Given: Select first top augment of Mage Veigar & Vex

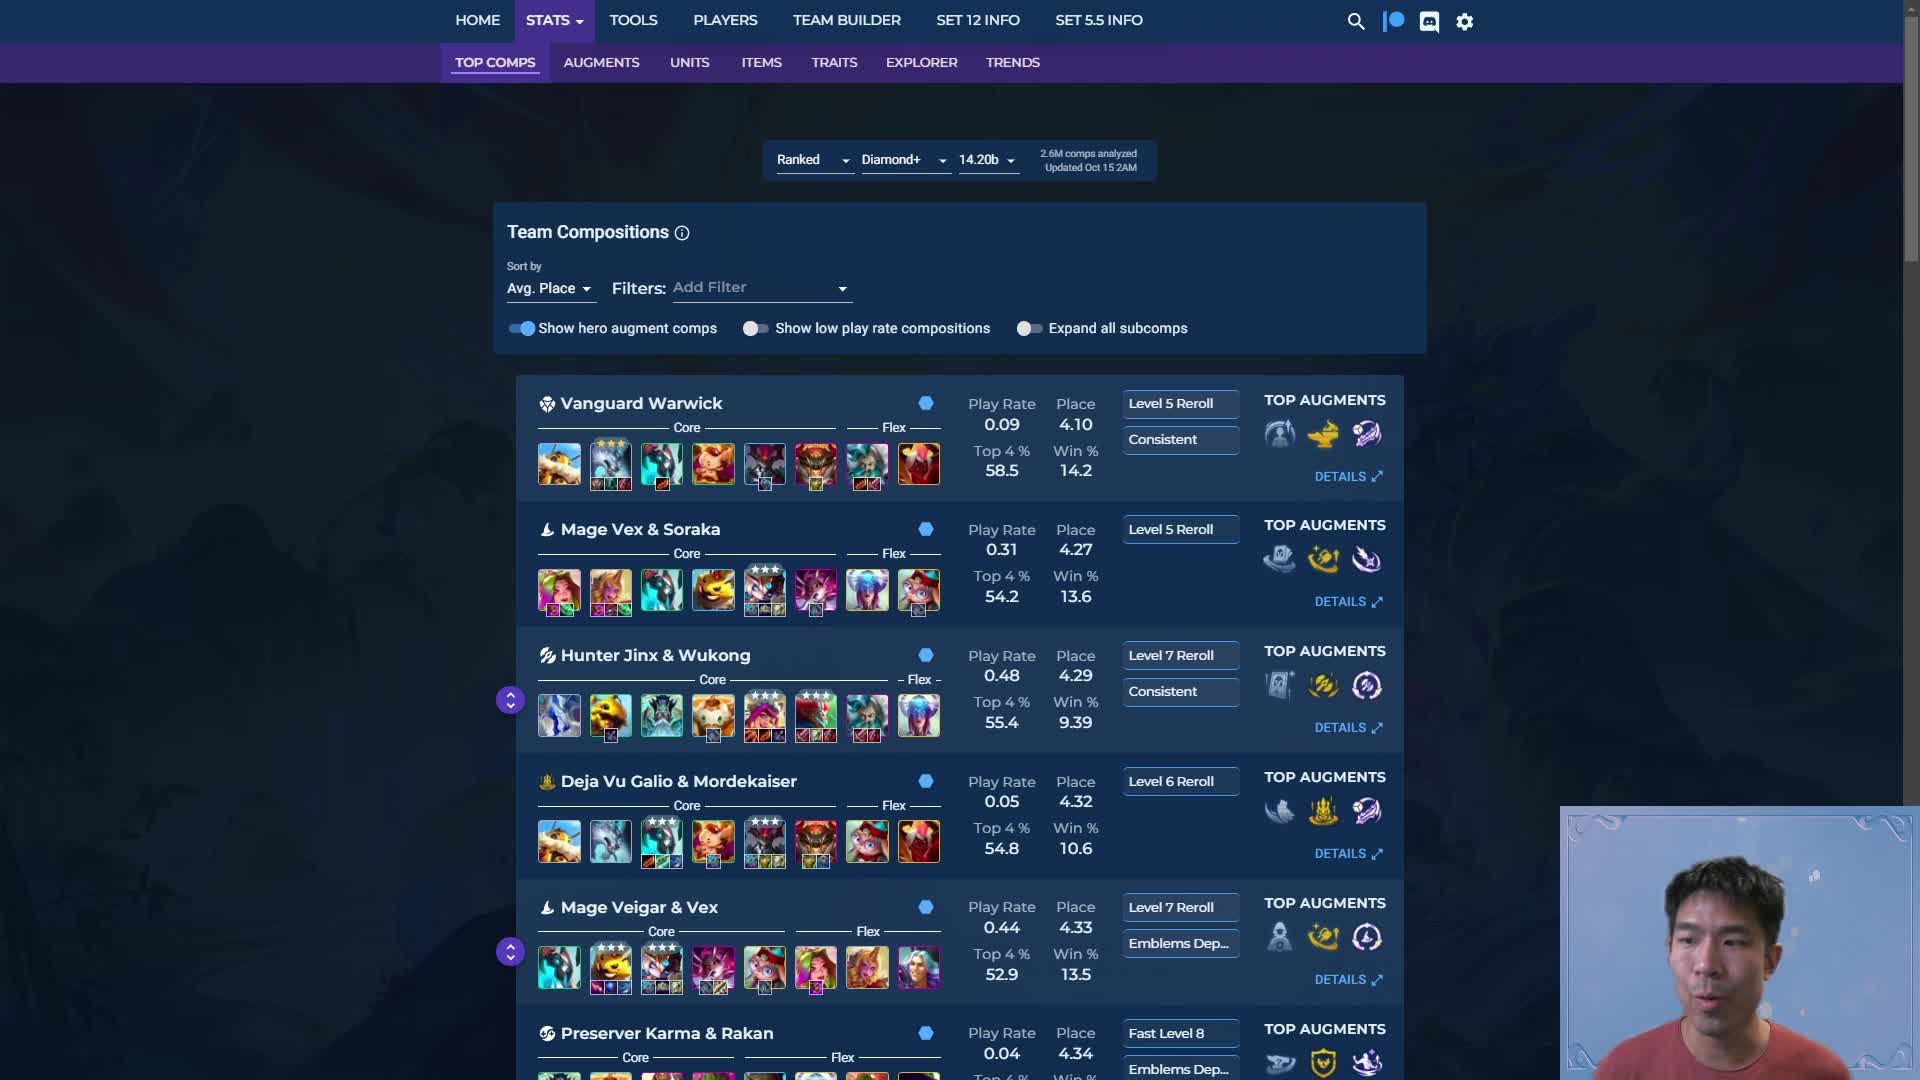Looking at the screenshot, I should (1279, 937).
